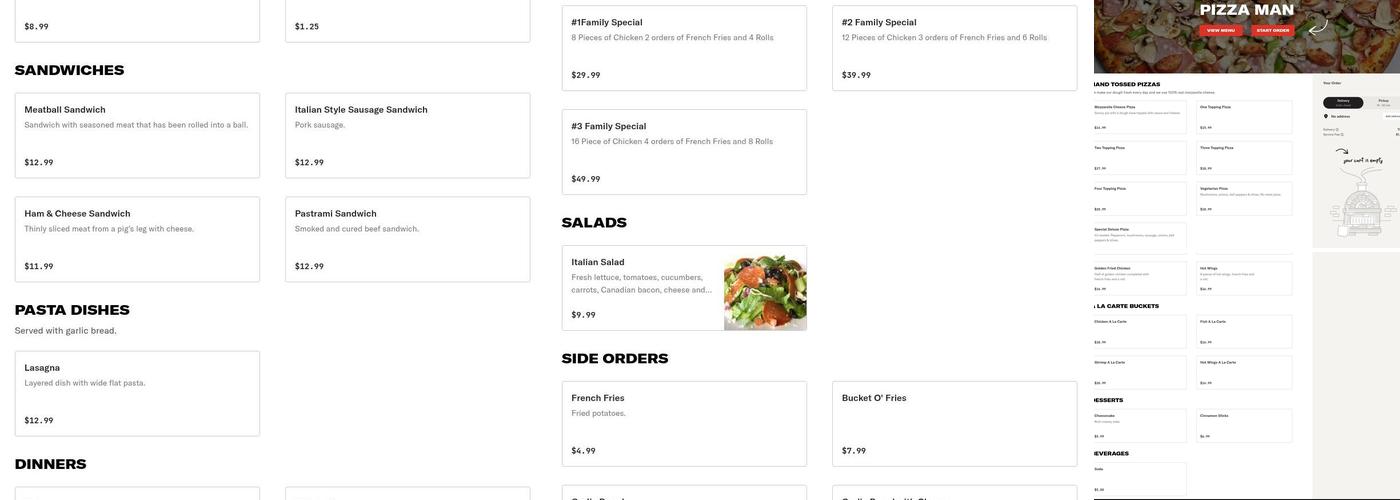Switch to the Pickup order option
Screen dimensions: 1400x500
pyautogui.click(x=1383, y=103)
